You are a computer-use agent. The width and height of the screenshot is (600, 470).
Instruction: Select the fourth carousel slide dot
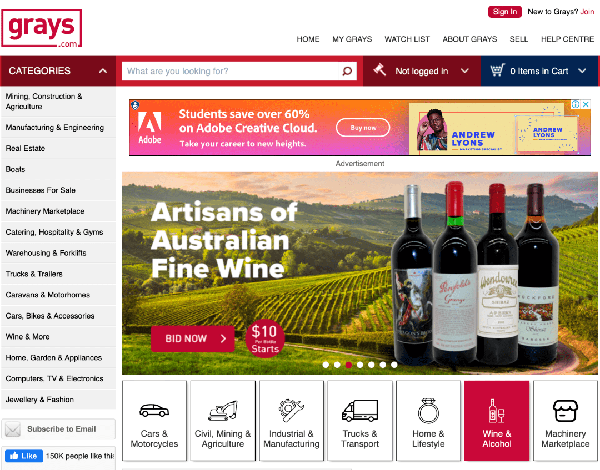coord(360,365)
